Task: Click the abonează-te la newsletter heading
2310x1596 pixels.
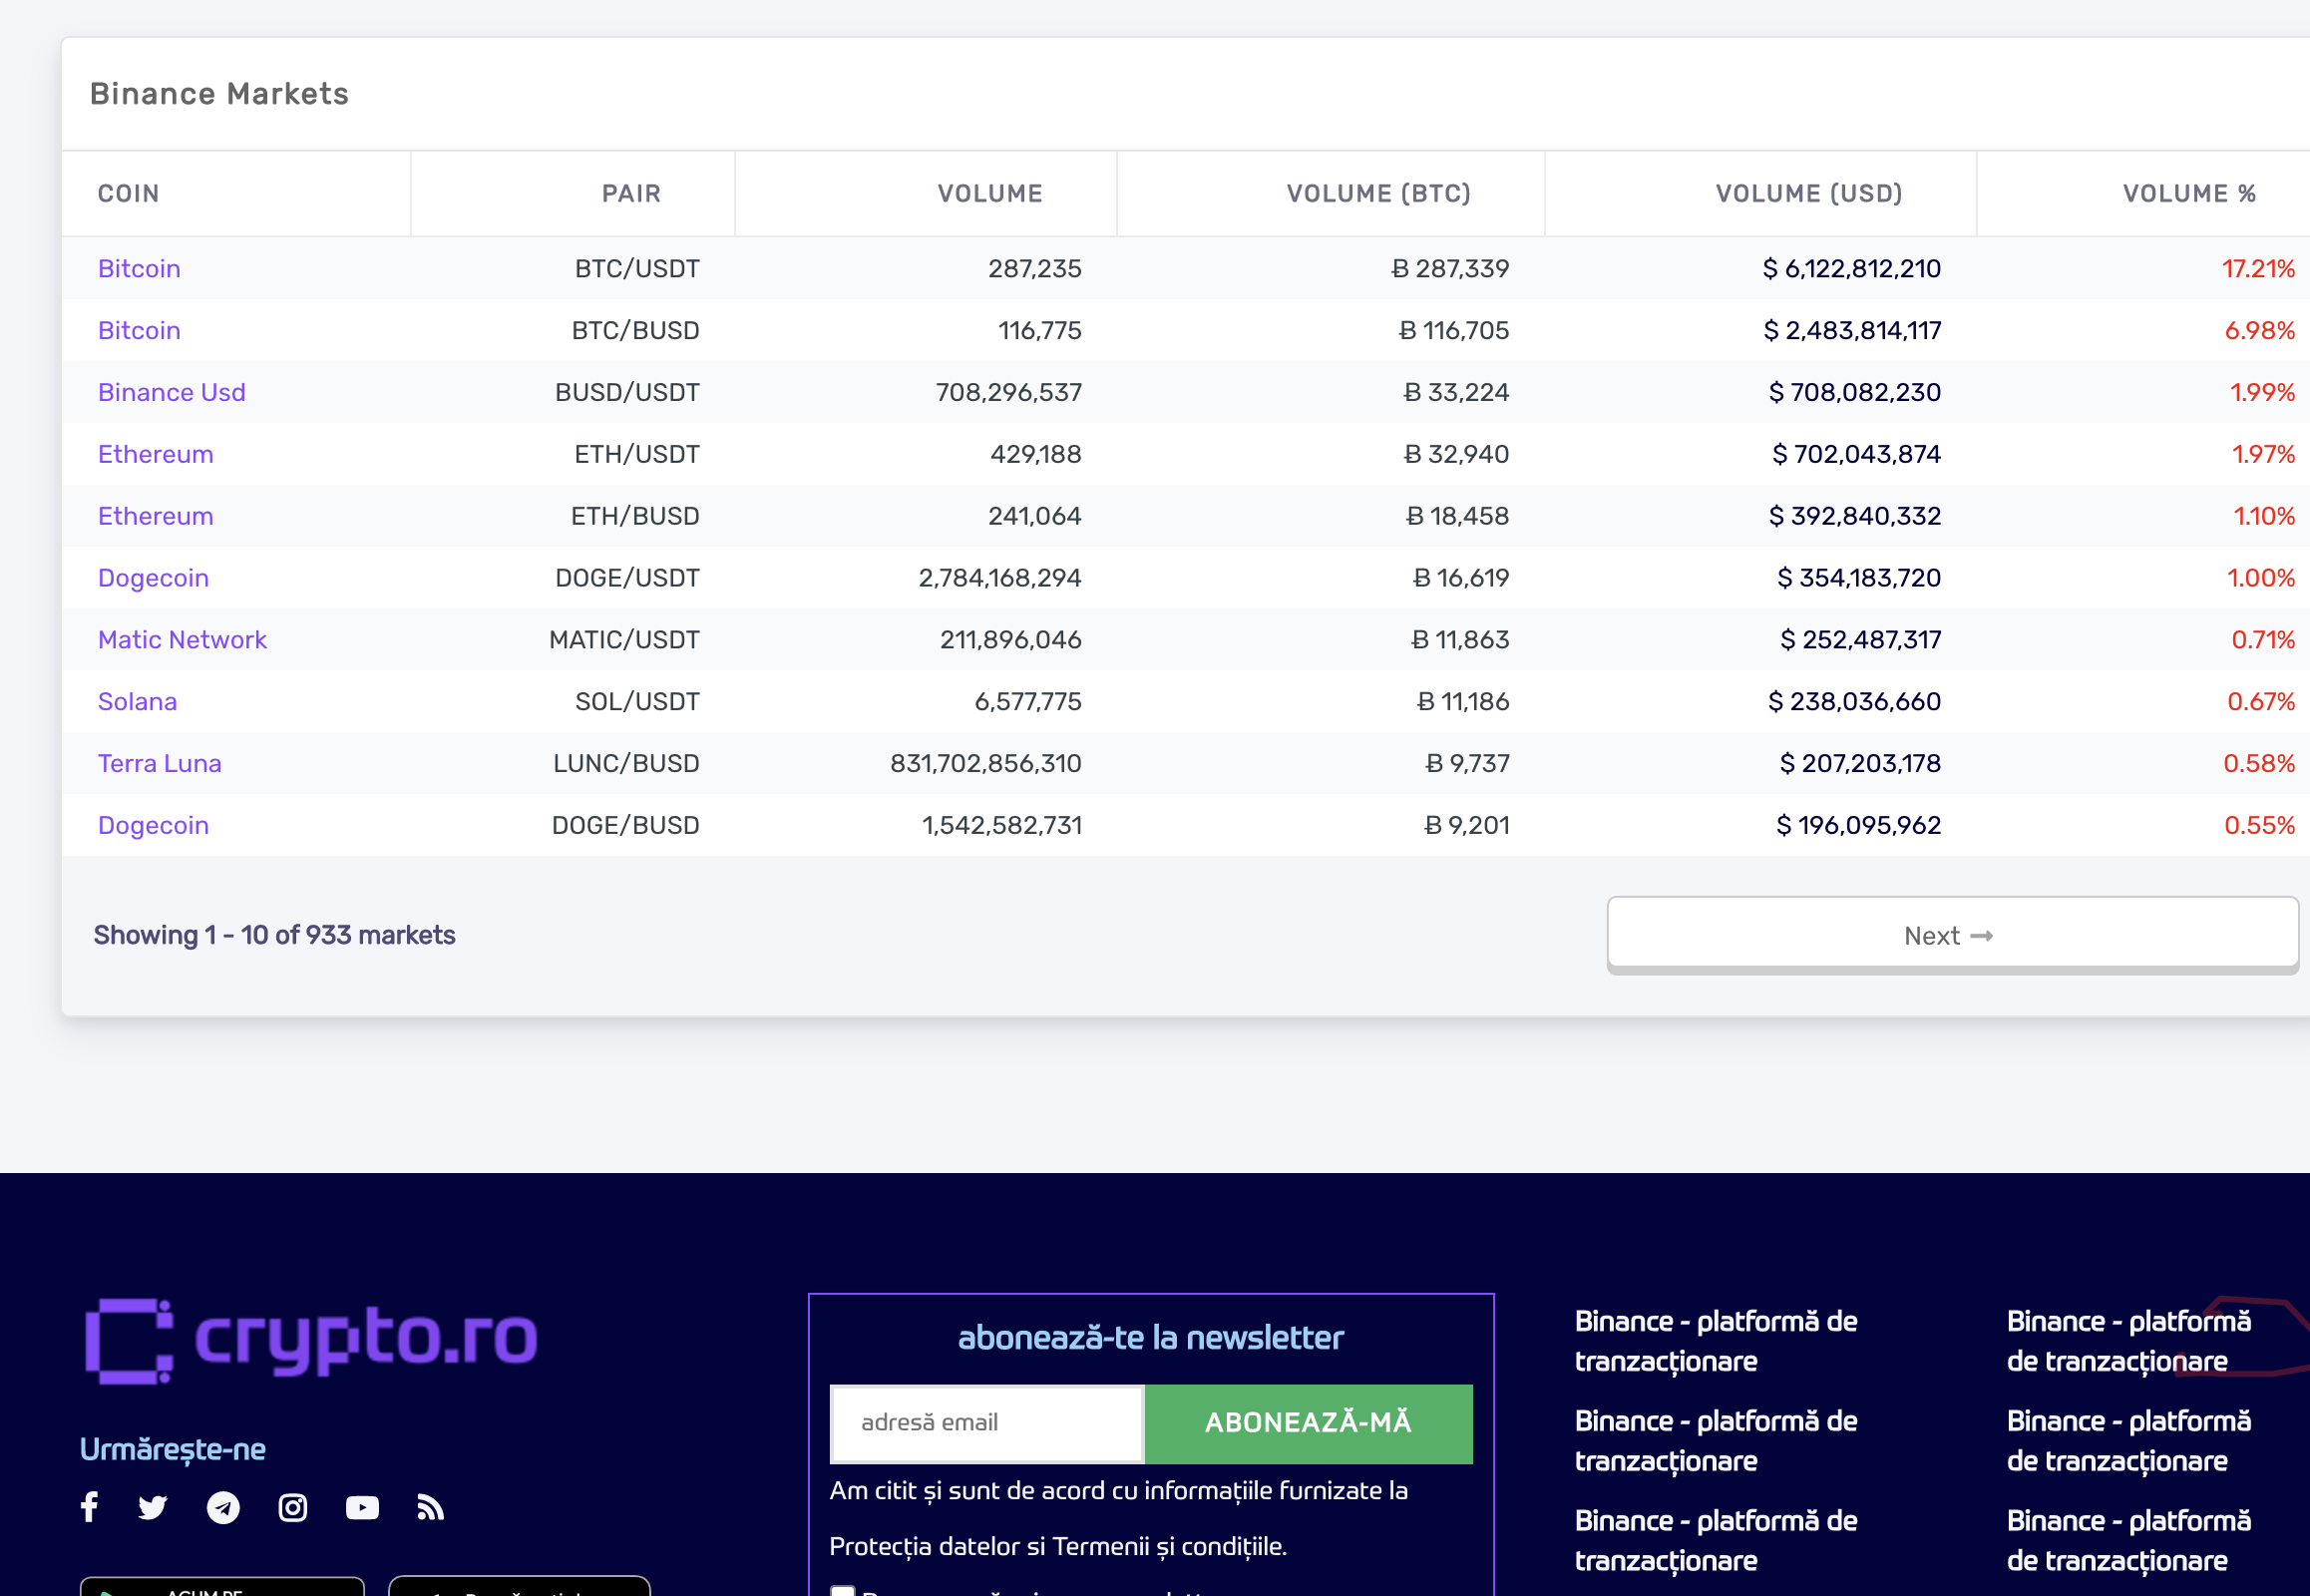Action: click(1150, 1338)
